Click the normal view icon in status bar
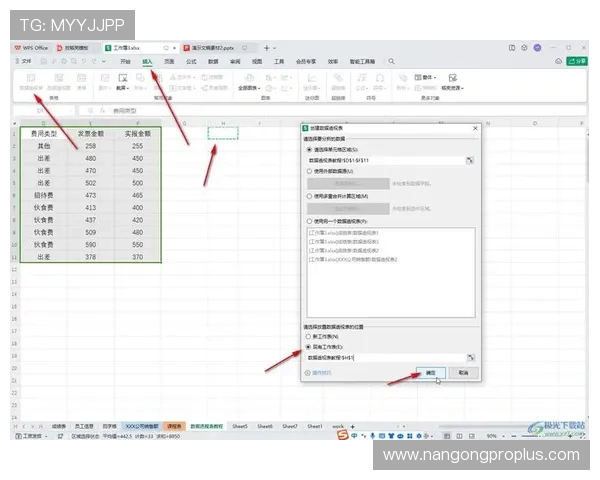The width and height of the screenshot is (600, 480). click(447, 436)
